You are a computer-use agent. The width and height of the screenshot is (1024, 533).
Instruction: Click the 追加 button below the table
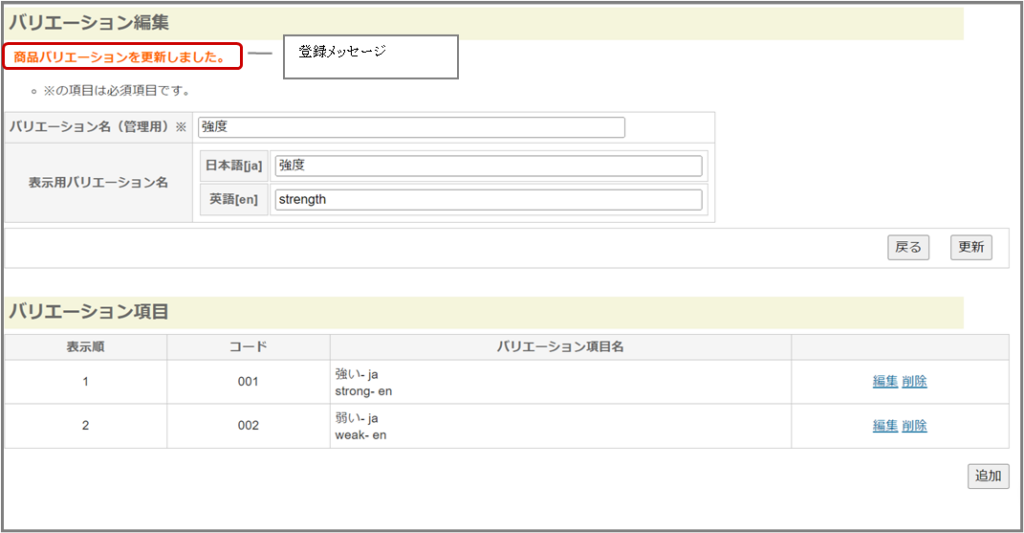[x=988, y=476]
